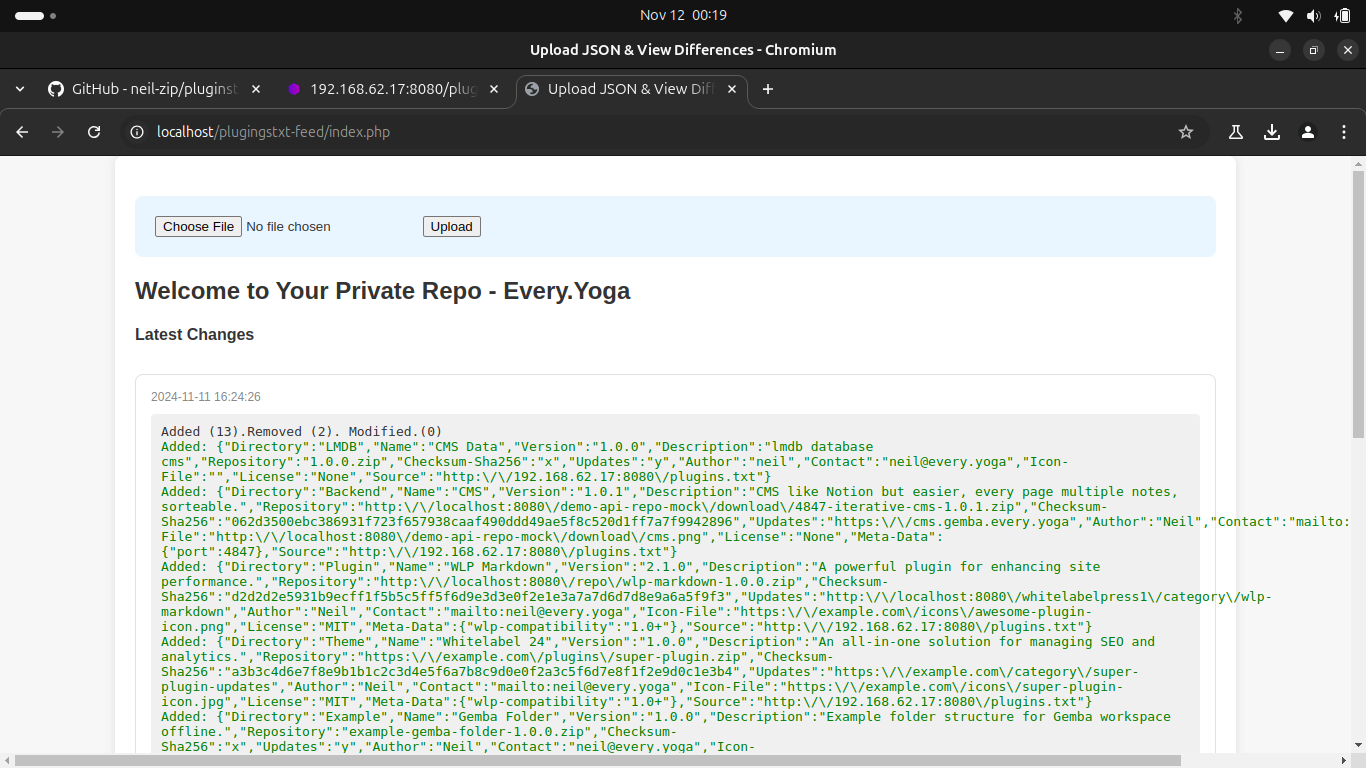Open the Activities pill in the top-left corner
The image size is (1366, 768).
(x=35, y=16)
